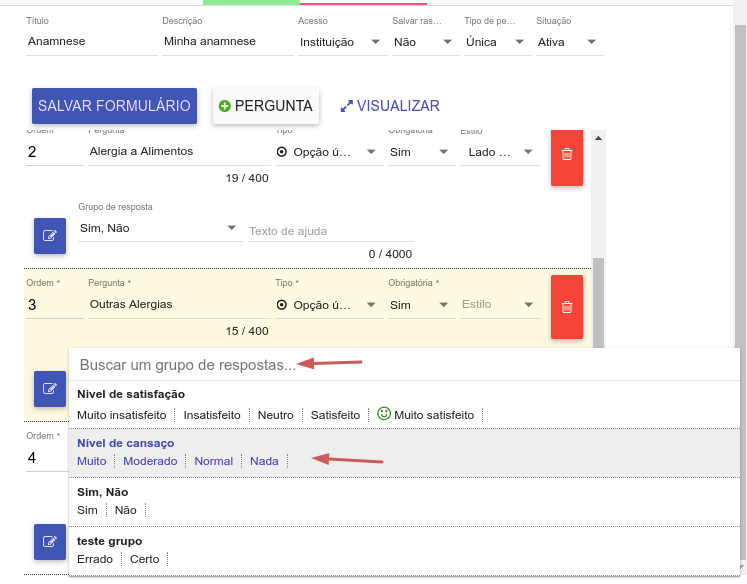Open Grupo de resposta dropdown Sim, Não
The height and width of the screenshot is (584, 747).
point(161,228)
